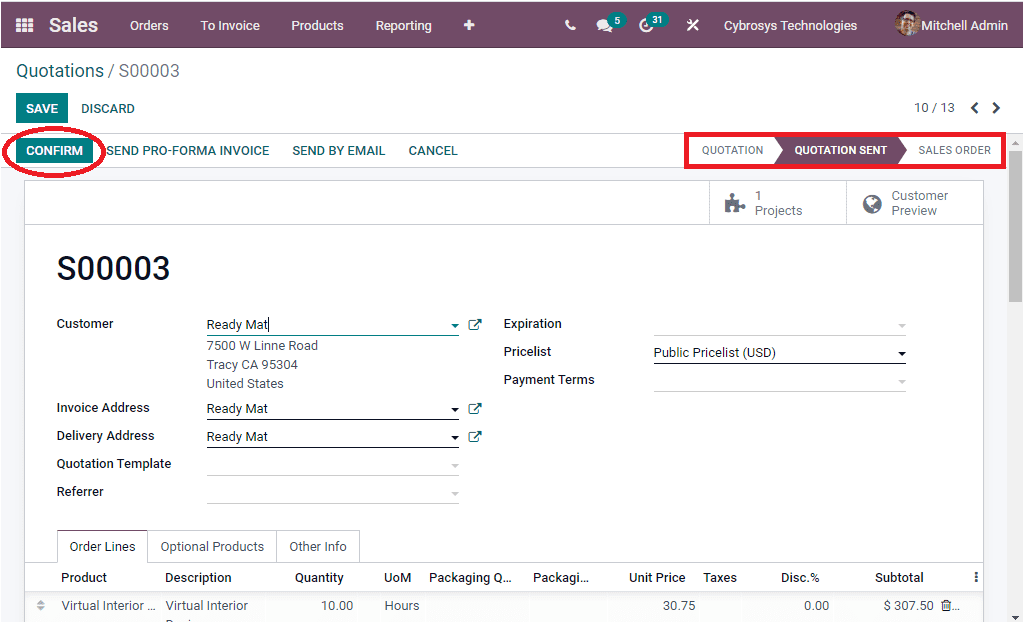Open the Reporting menu
This screenshot has width=1024, height=623.
(403, 25)
